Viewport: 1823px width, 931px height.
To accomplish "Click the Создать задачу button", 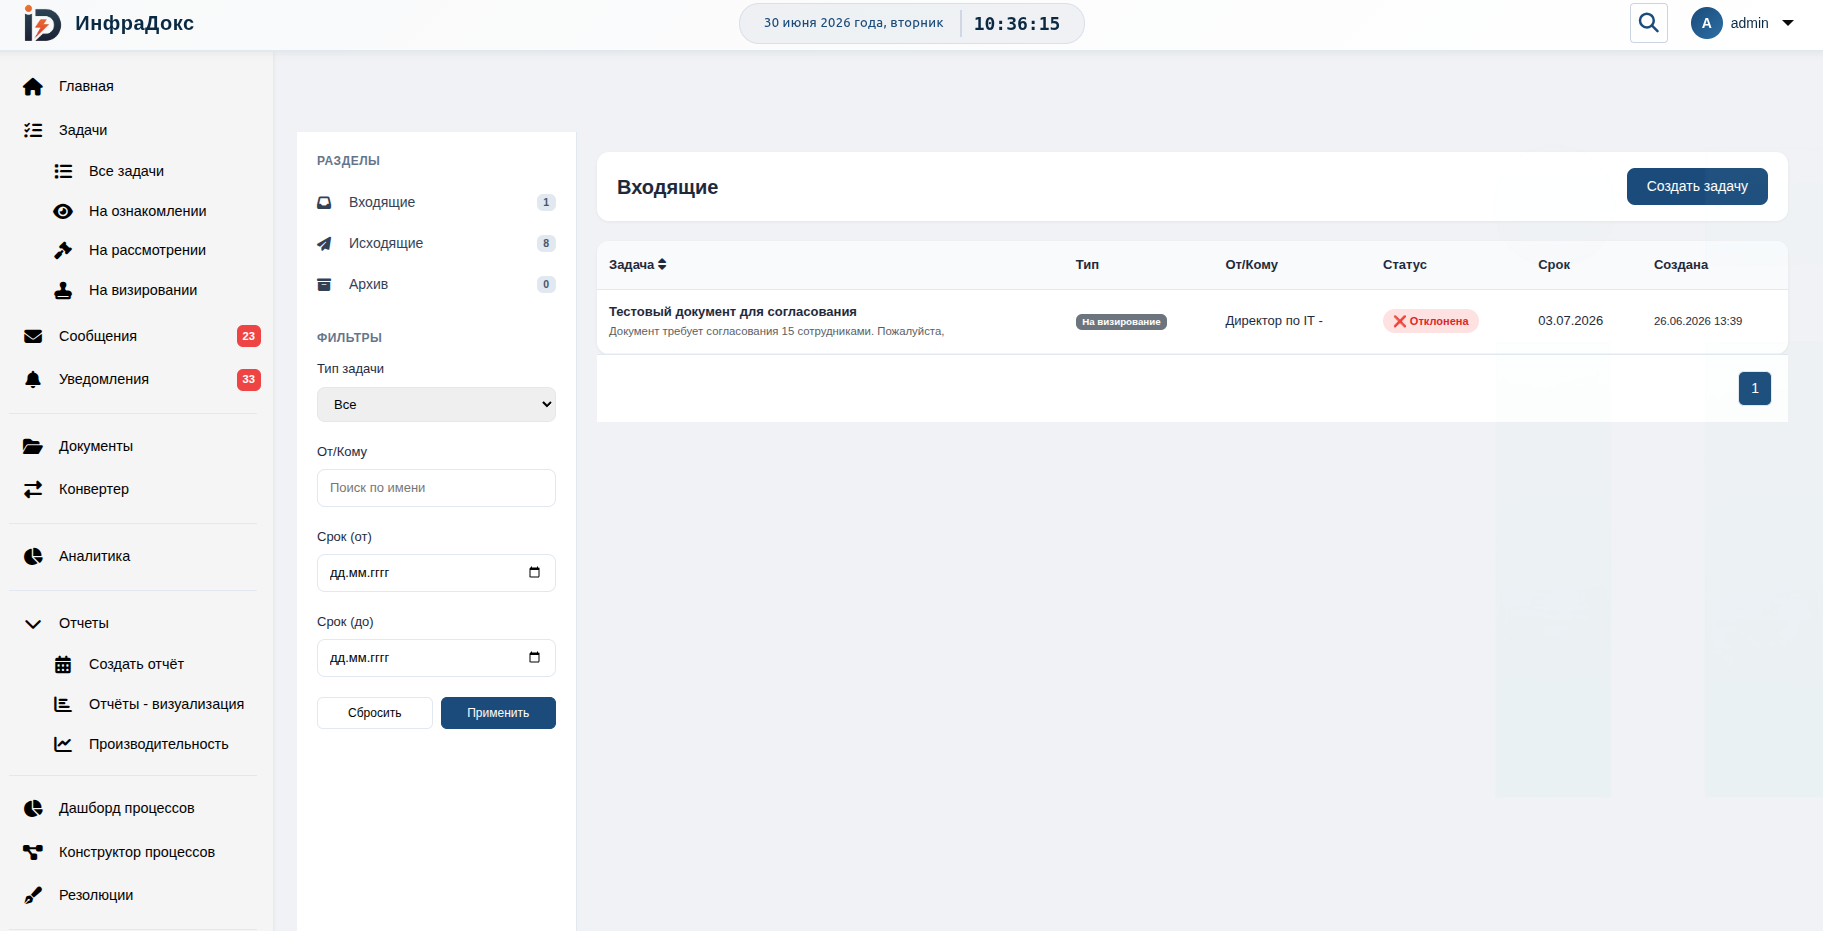I will tap(1697, 186).
